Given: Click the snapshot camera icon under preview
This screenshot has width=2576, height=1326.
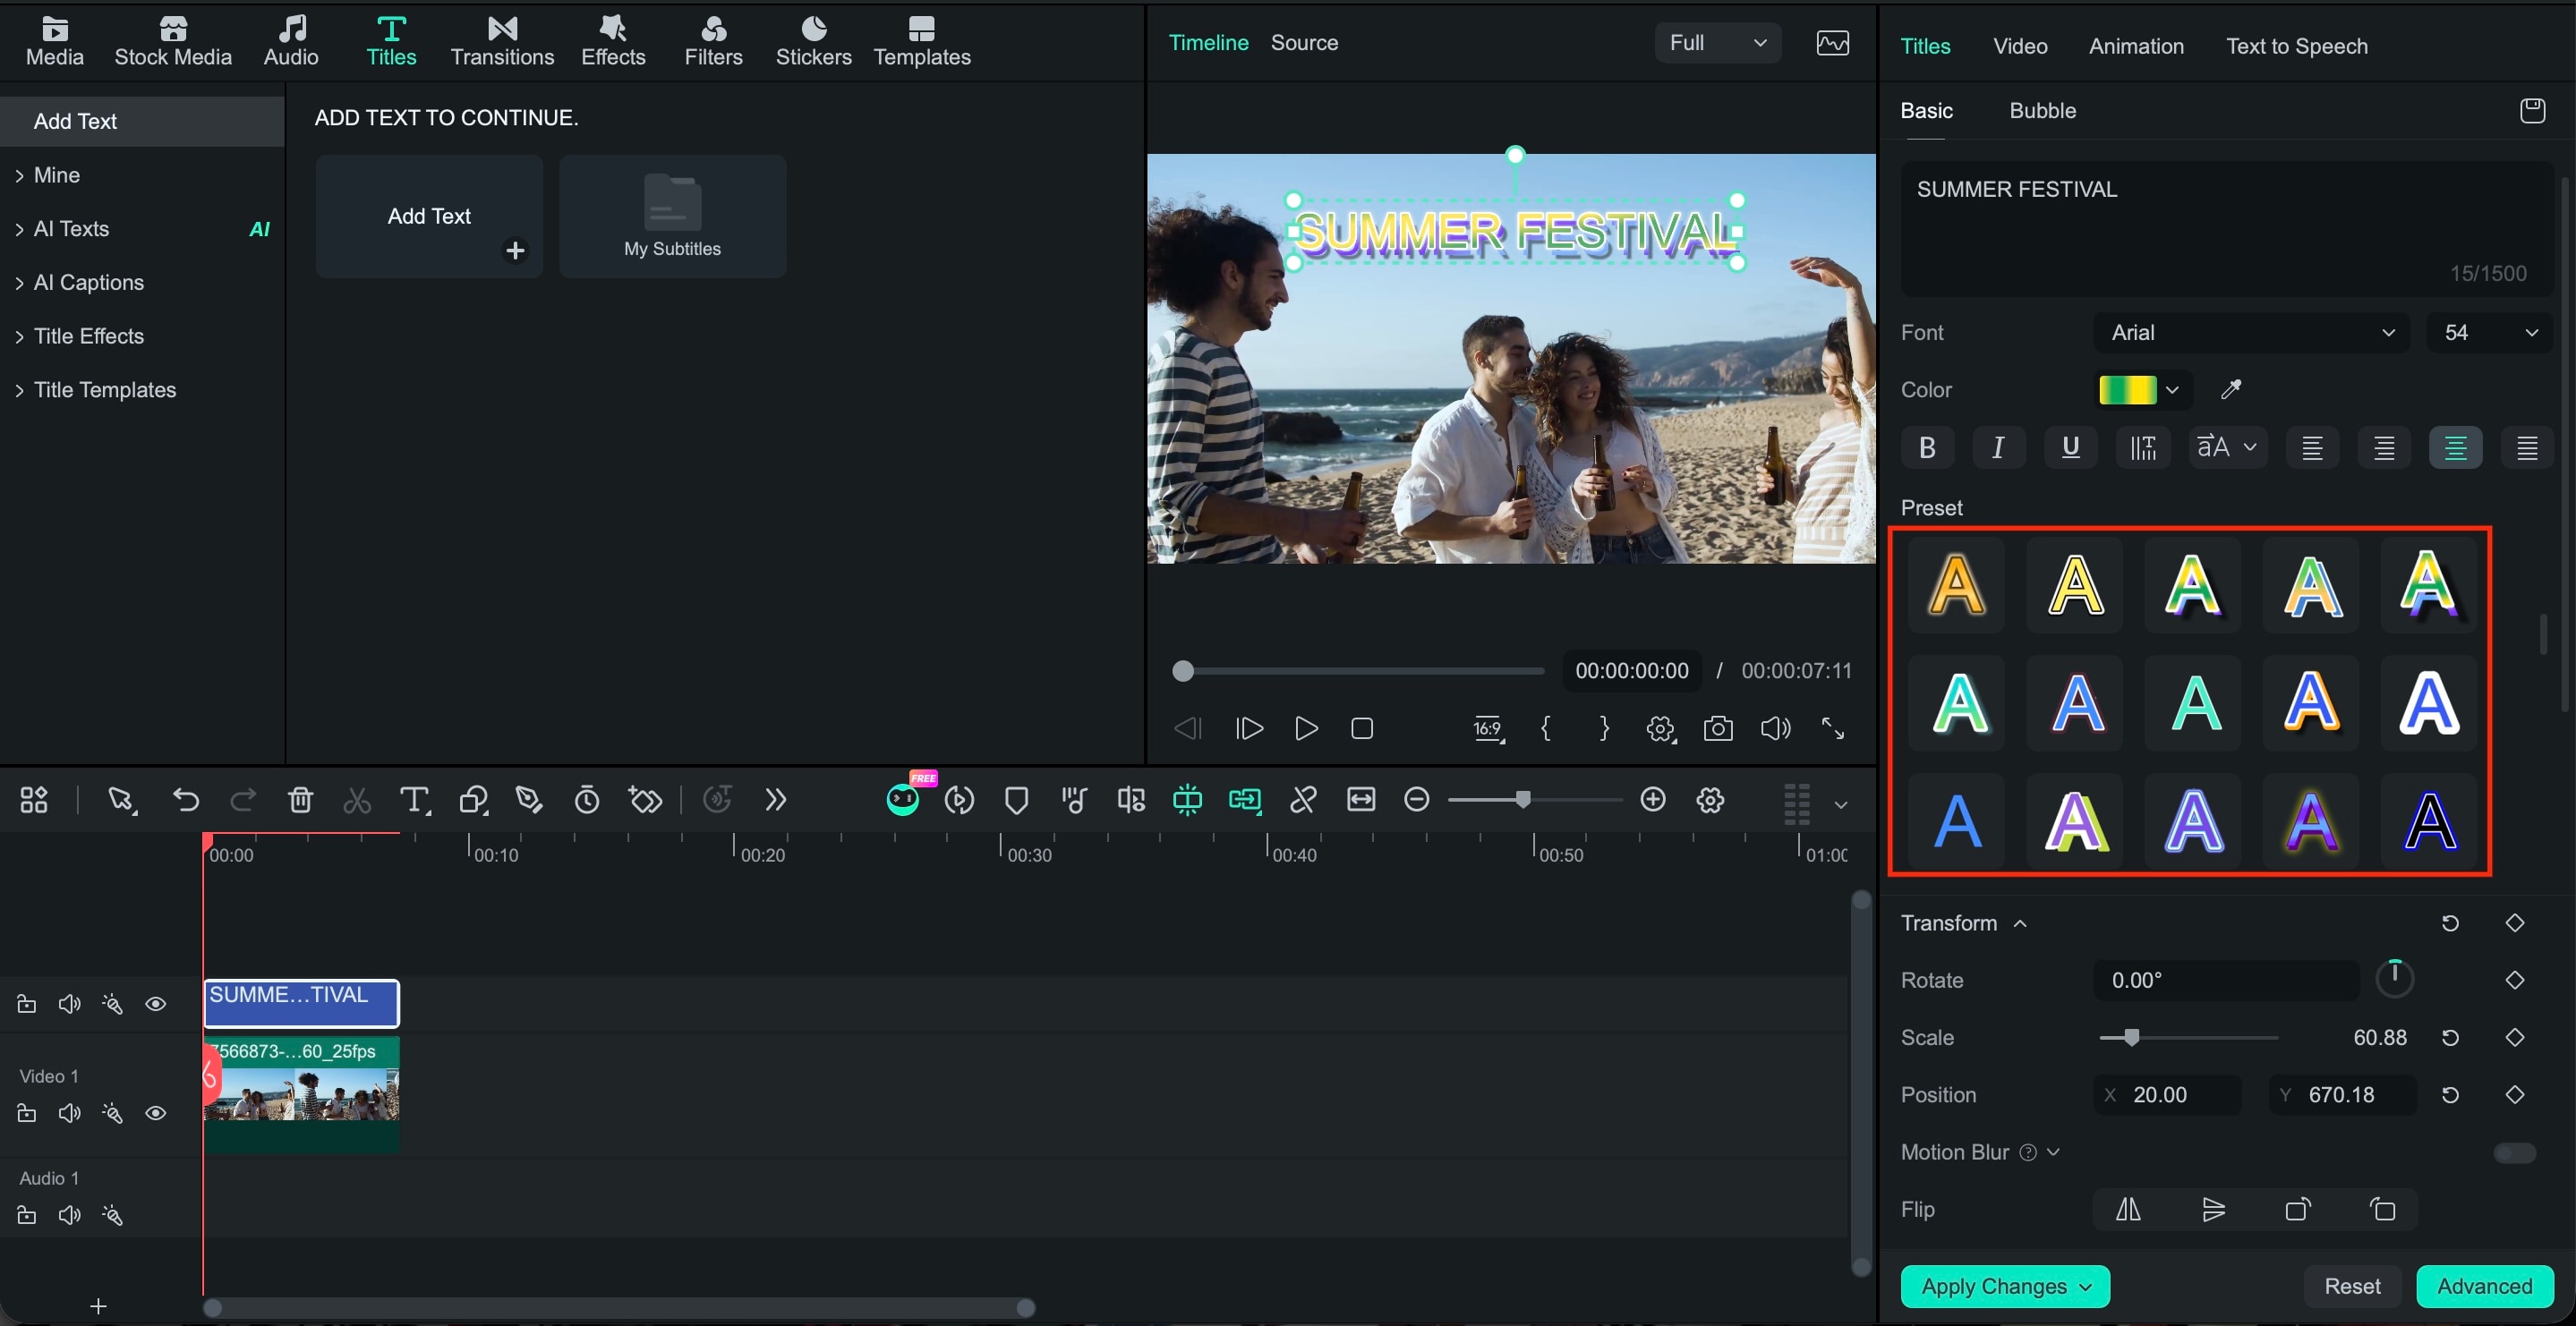Looking at the screenshot, I should [x=1718, y=728].
